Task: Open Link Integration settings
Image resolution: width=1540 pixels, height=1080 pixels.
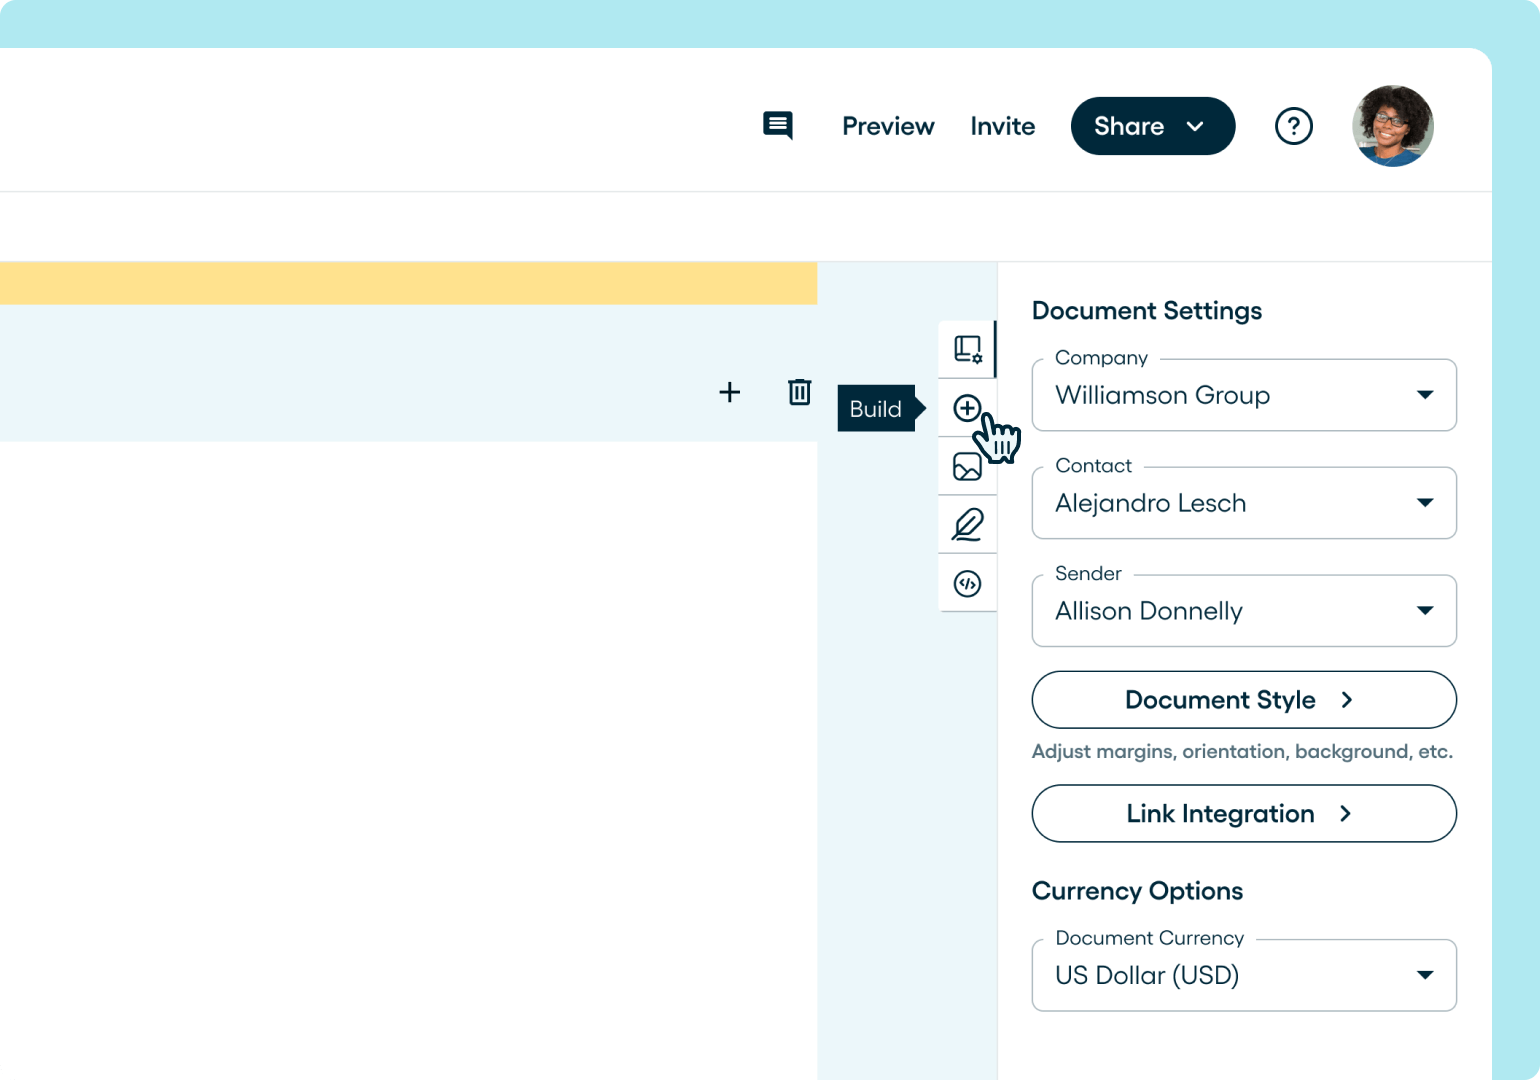Action: coord(1243,813)
